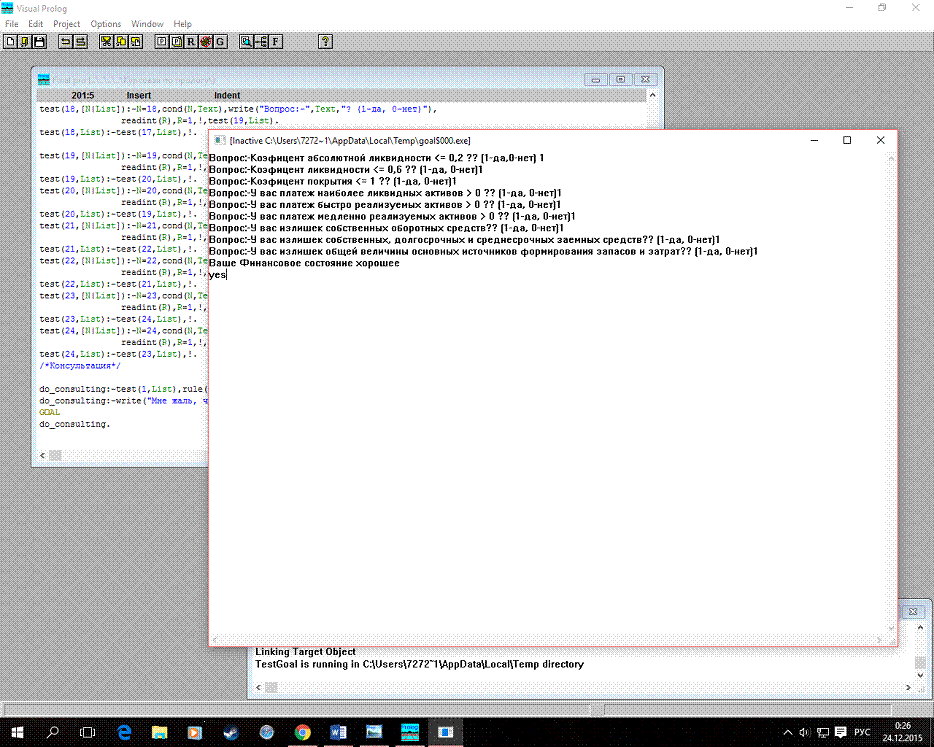The height and width of the screenshot is (747, 934).
Task: Open the Window menu
Action: coord(147,24)
